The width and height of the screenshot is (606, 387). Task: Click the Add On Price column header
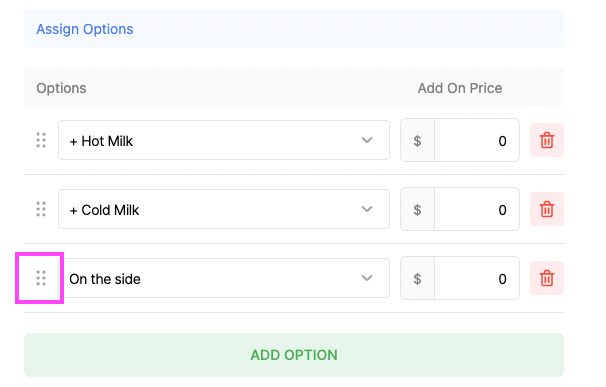460,88
